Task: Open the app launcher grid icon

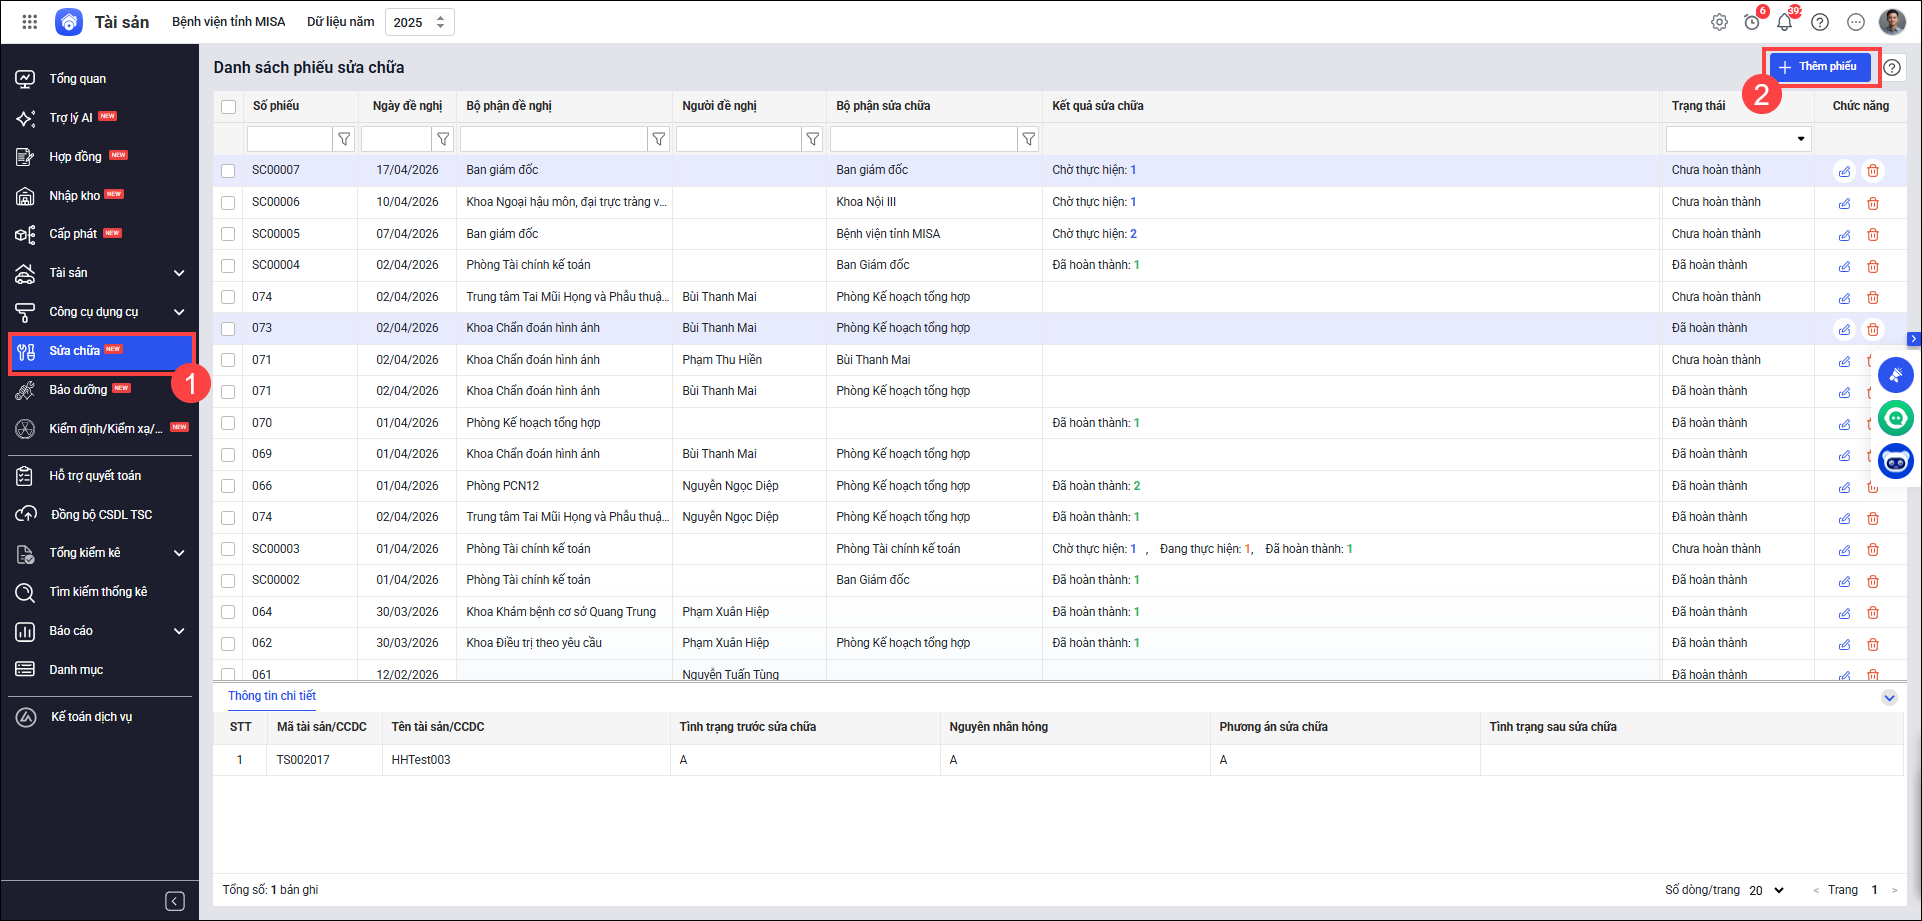Action: (30, 22)
